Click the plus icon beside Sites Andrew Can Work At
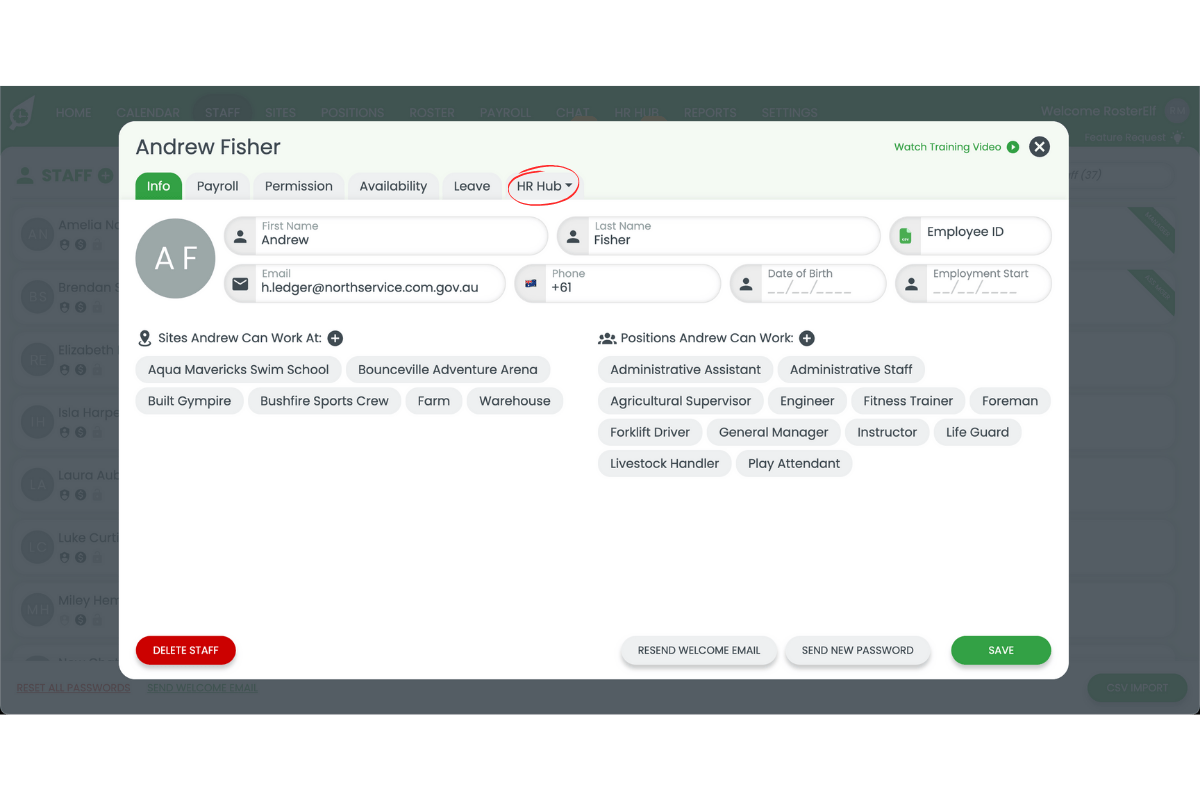Screen dimensions: 1200x800 click(334, 337)
